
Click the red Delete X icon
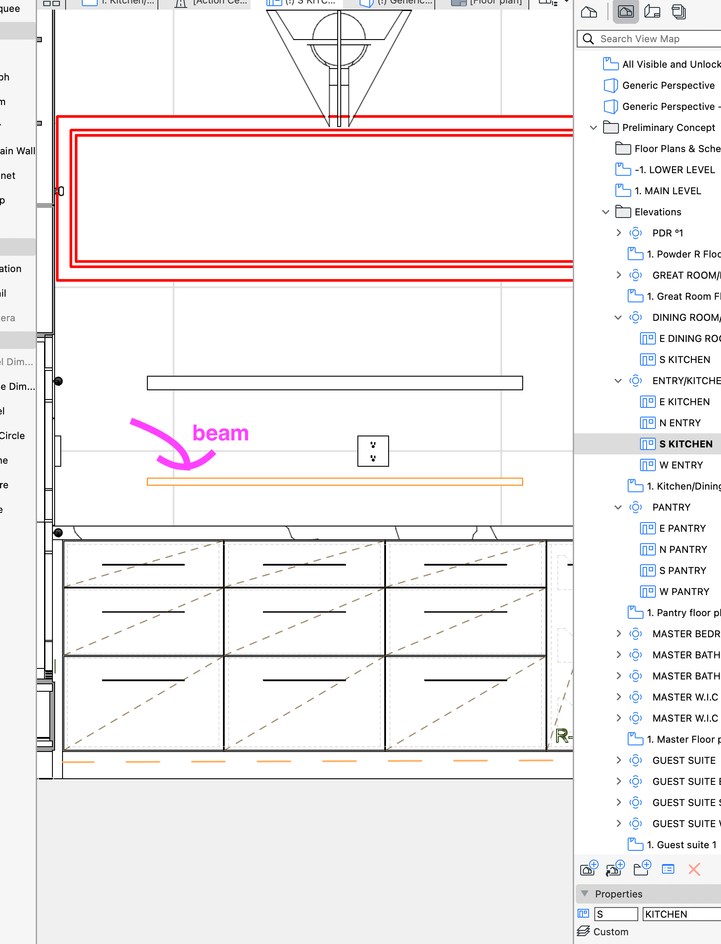pos(694,869)
